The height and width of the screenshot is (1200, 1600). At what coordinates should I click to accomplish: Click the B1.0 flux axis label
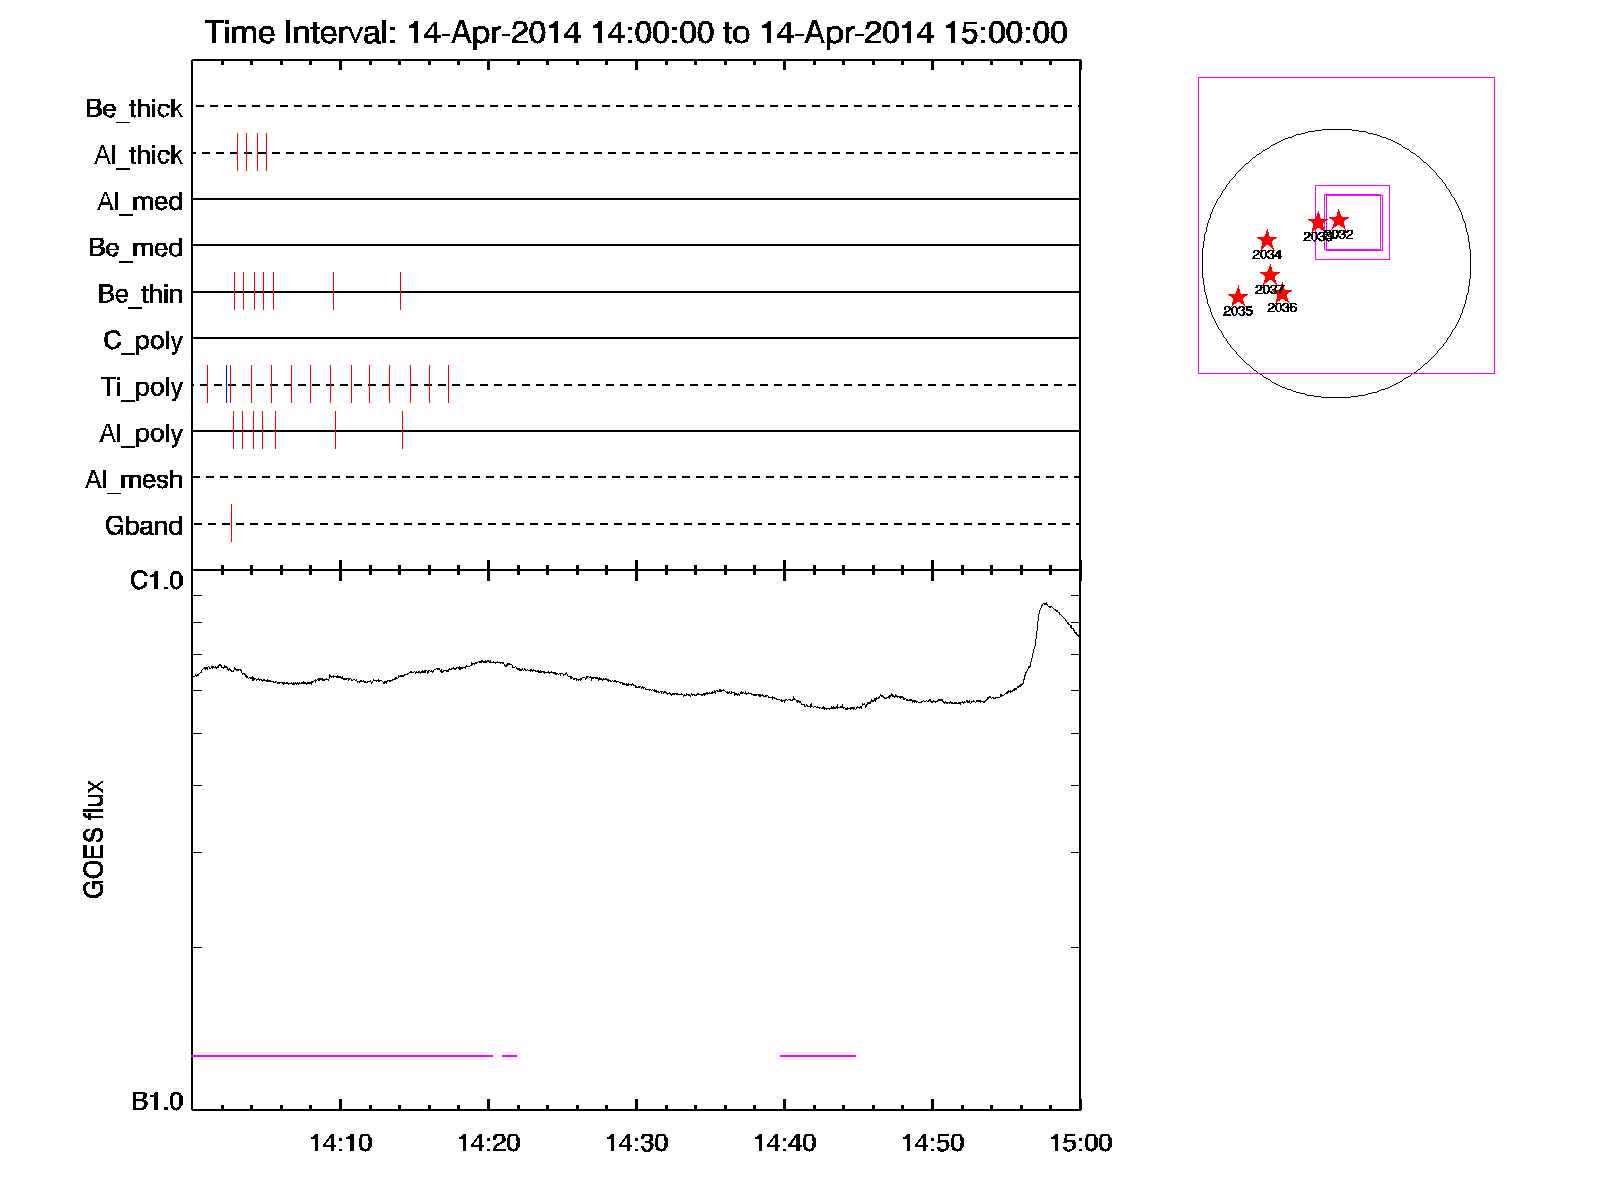click(157, 1102)
